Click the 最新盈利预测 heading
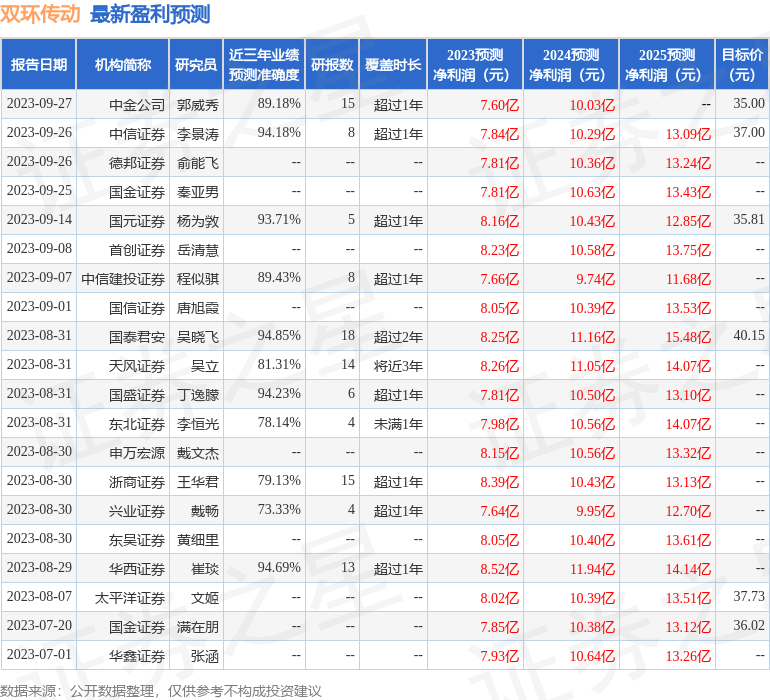770x700 pixels. (x=150, y=14)
